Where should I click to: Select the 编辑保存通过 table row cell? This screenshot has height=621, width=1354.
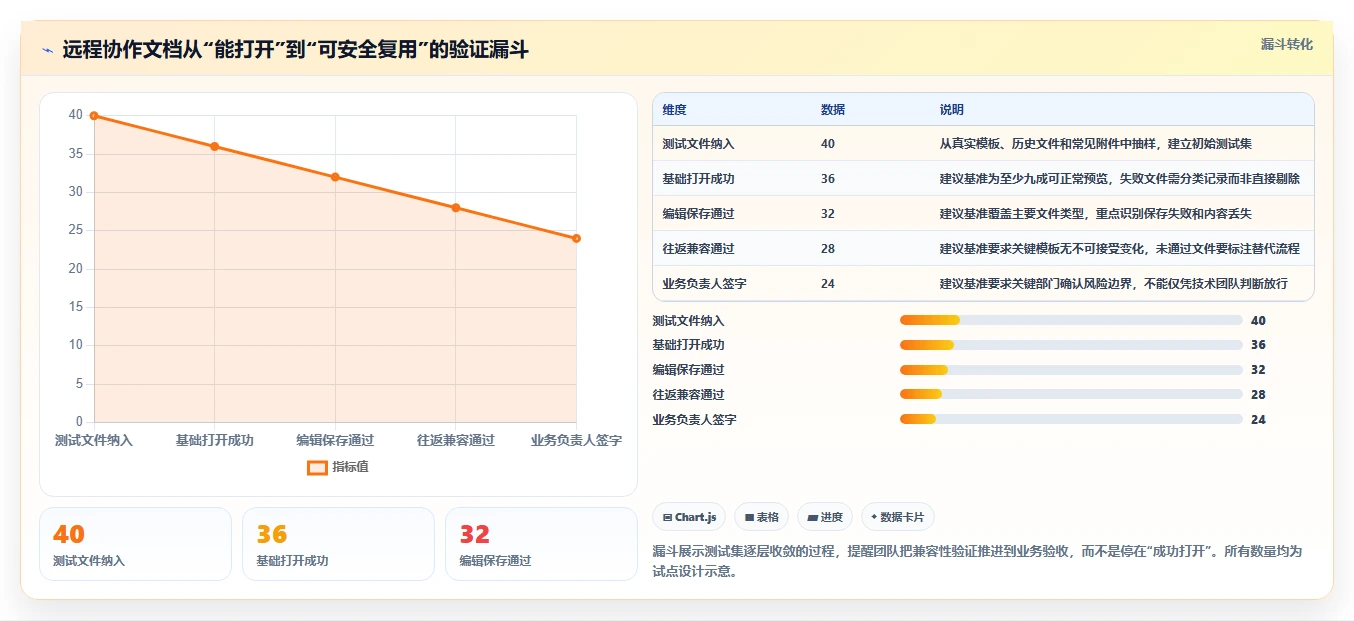698,214
